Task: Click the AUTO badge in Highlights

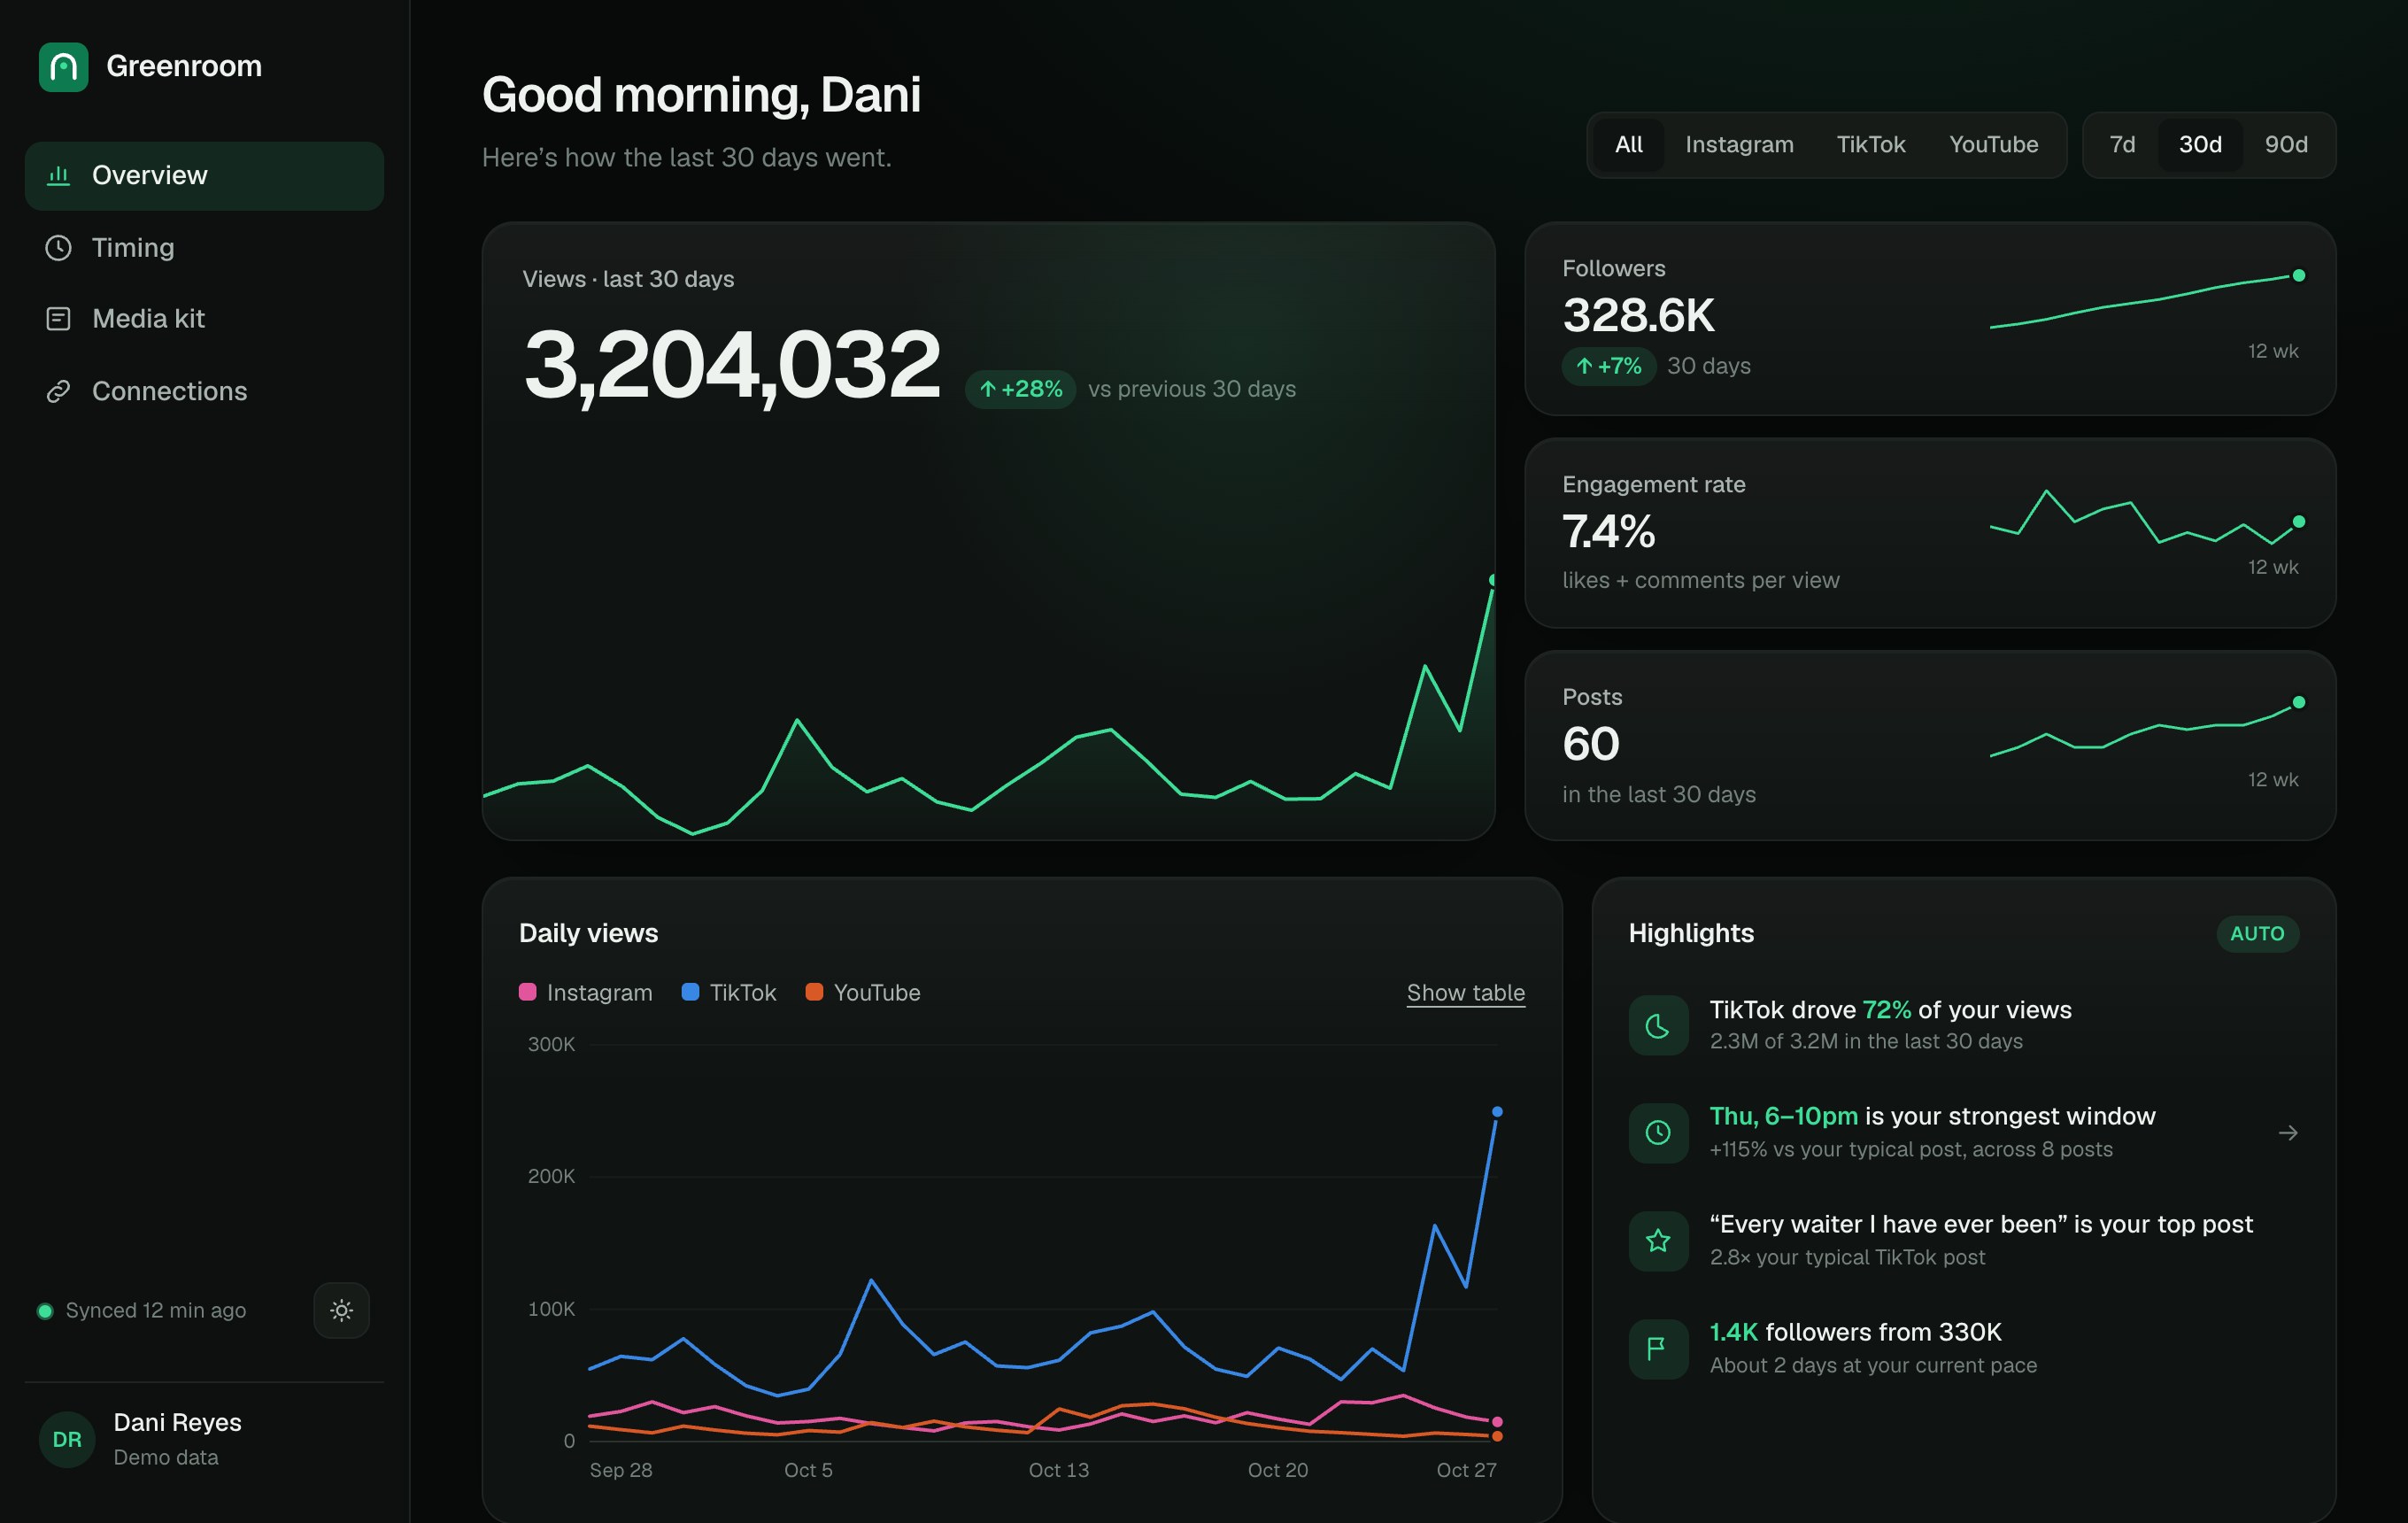Action: tap(2257, 934)
